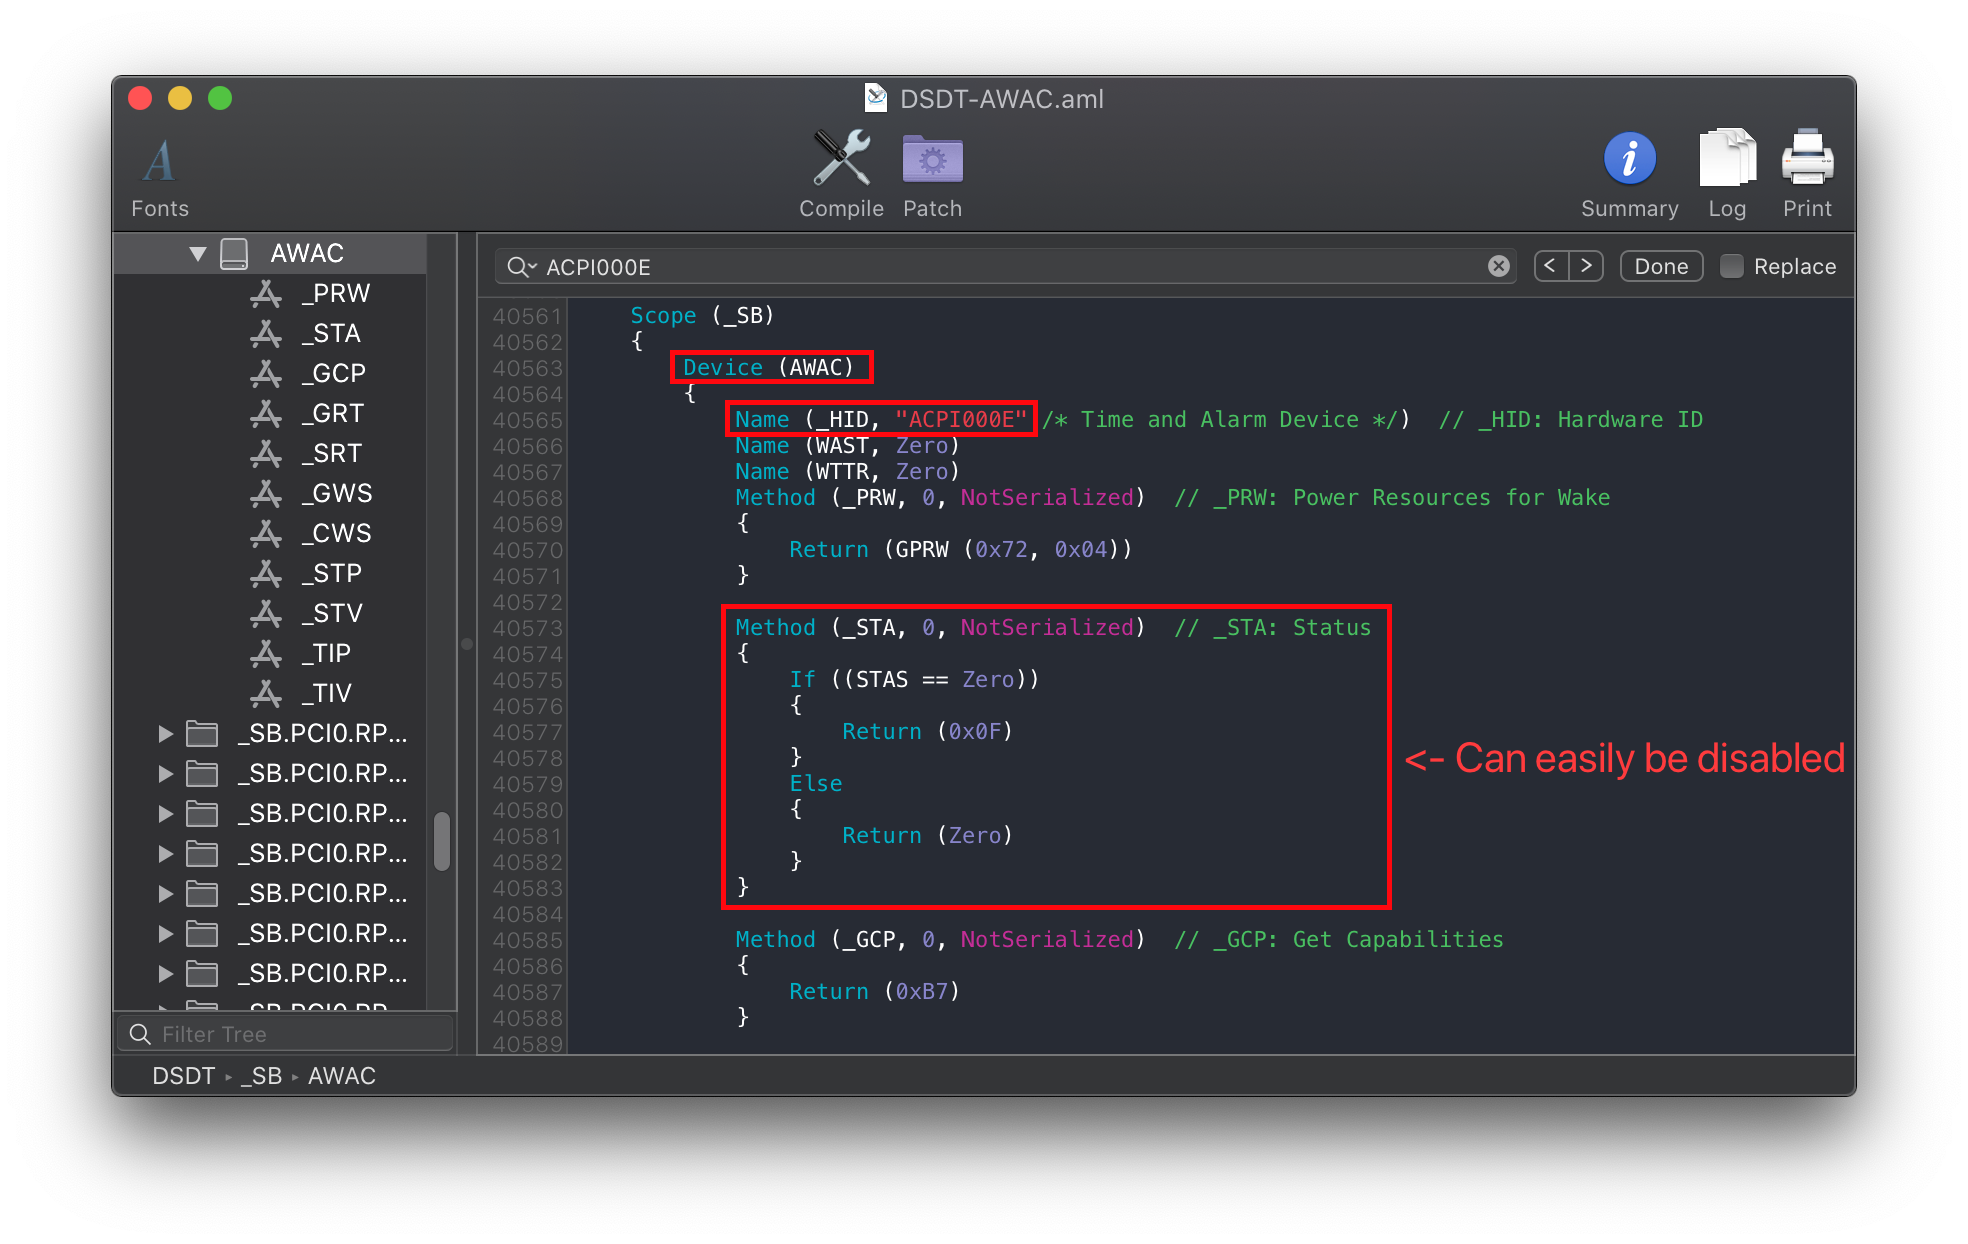Print the DSDT-AWAC document
Screen dimensions: 1968x1244
tap(1806, 170)
